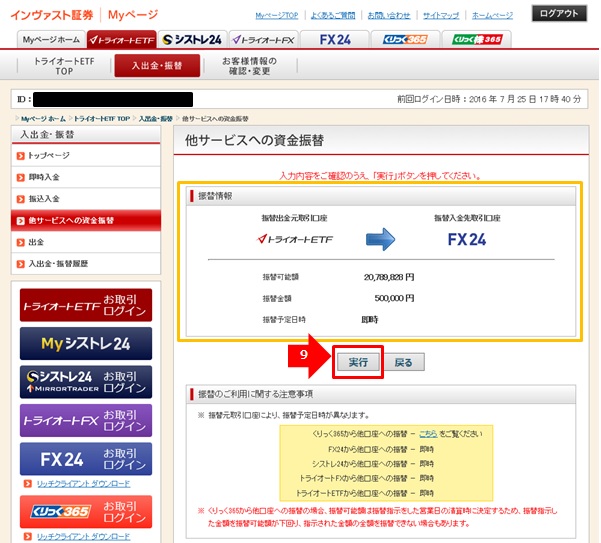Select the トライオートFX tab
This screenshot has width=601, height=543.
tap(264, 39)
